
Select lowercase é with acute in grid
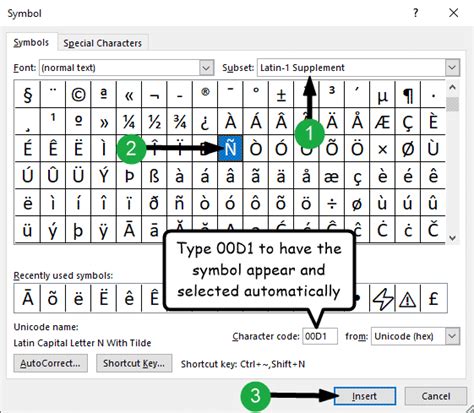click(408, 176)
